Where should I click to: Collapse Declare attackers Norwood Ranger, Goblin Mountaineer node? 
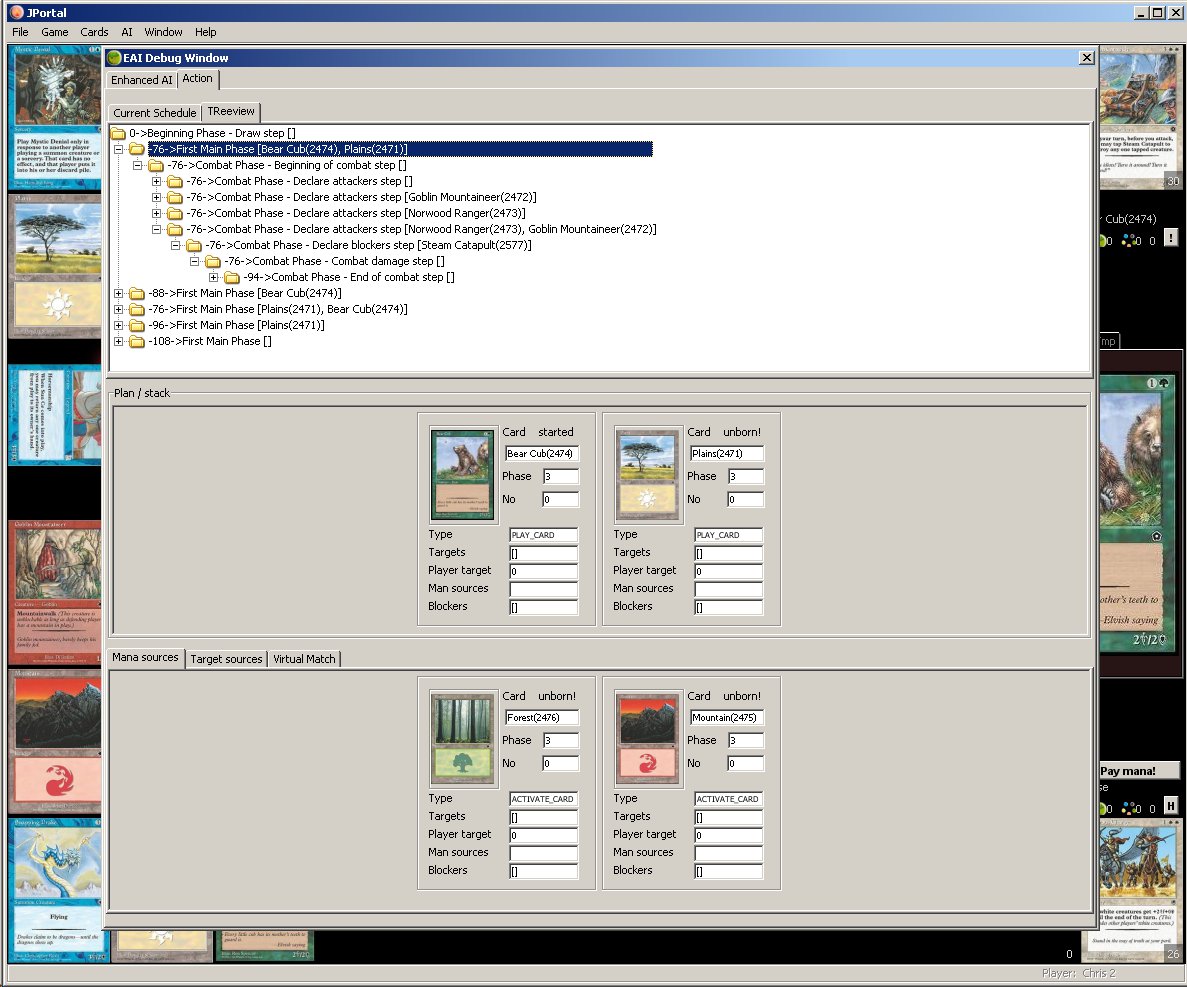pyautogui.click(x=157, y=229)
